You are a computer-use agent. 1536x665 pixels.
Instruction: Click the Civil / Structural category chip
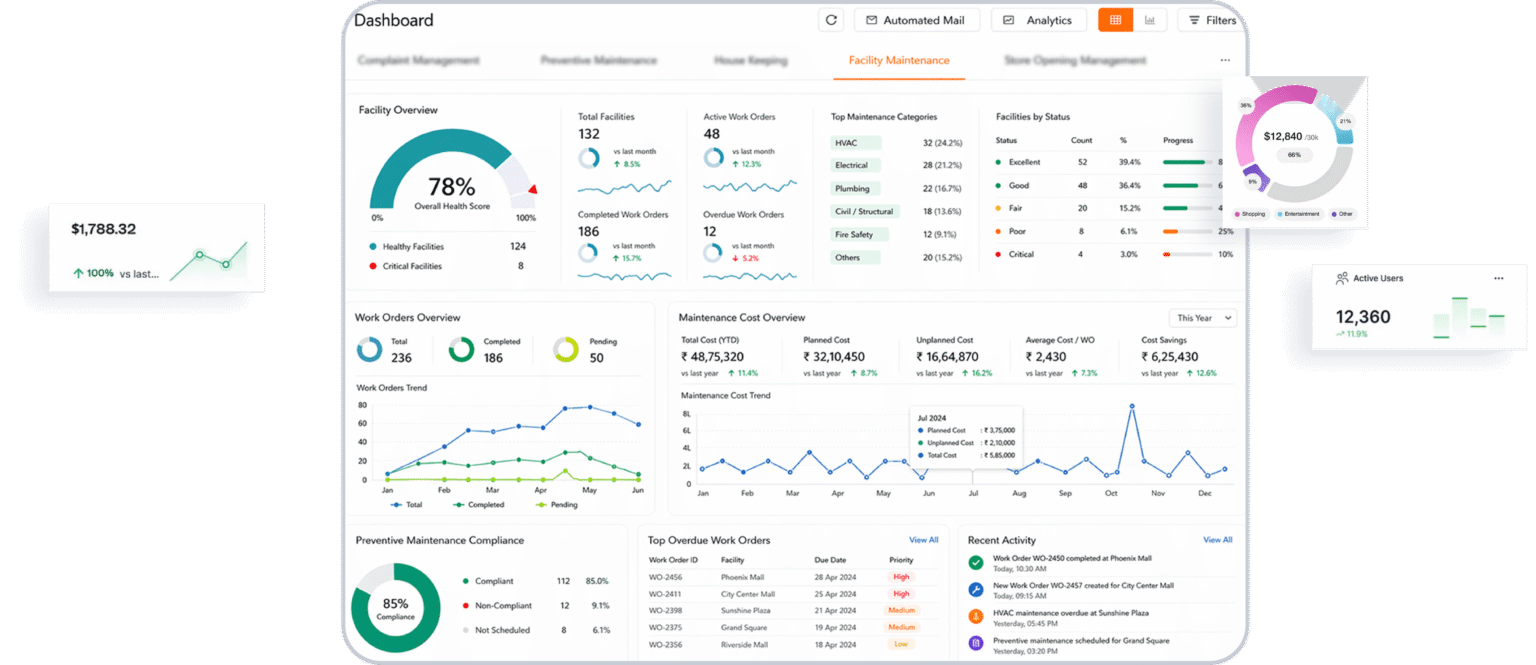(866, 212)
